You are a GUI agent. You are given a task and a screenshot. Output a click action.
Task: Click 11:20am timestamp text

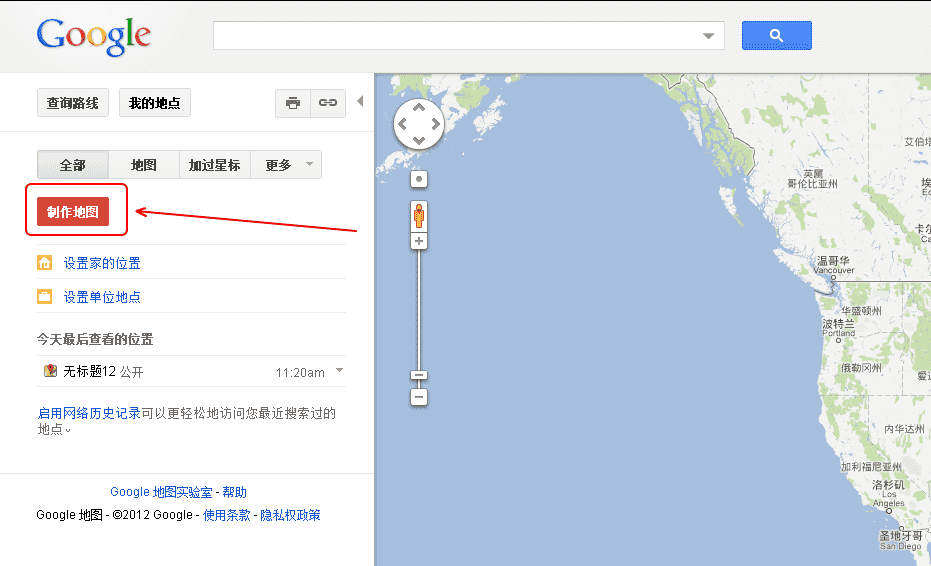[300, 372]
